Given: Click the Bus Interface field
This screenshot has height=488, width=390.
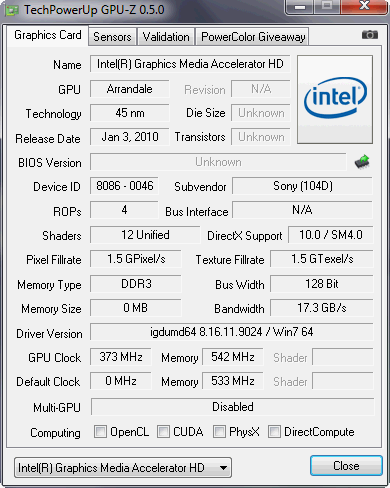Looking at the screenshot, I should 302,210.
